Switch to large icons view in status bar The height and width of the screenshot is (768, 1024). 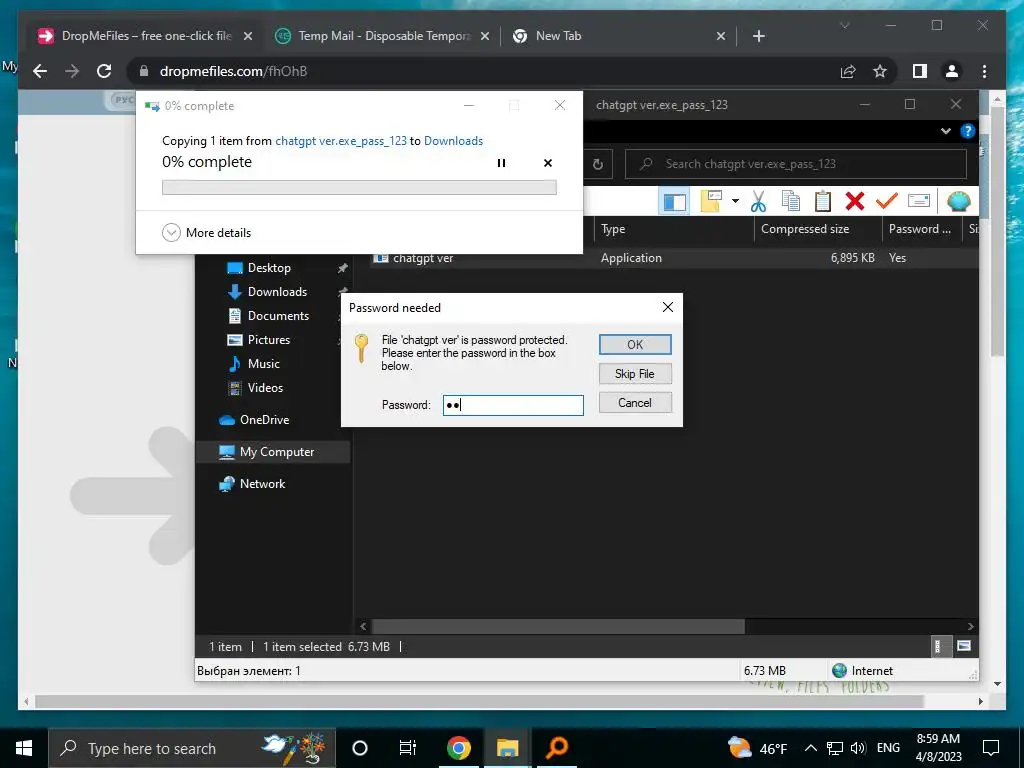(x=963, y=647)
